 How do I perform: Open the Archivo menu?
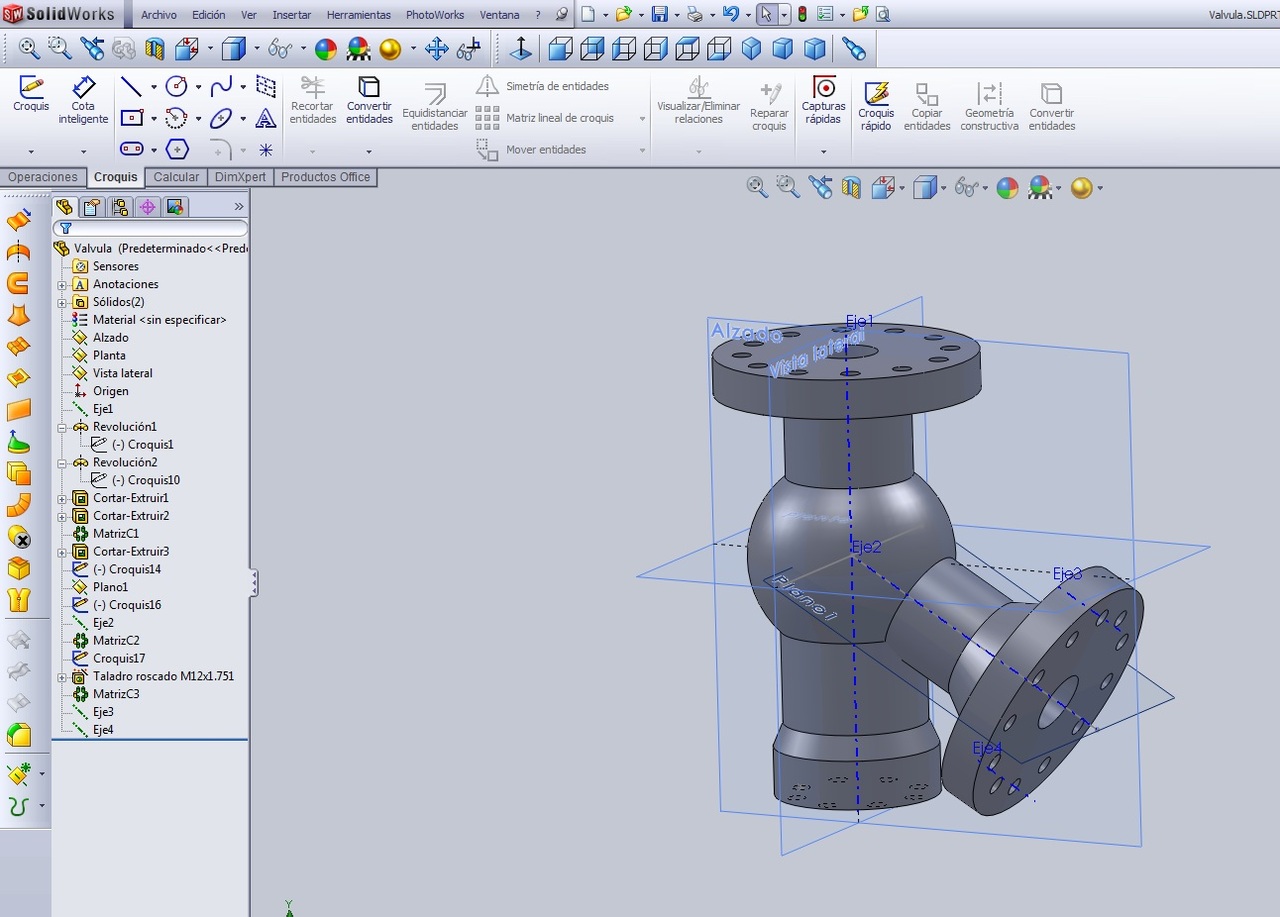159,15
